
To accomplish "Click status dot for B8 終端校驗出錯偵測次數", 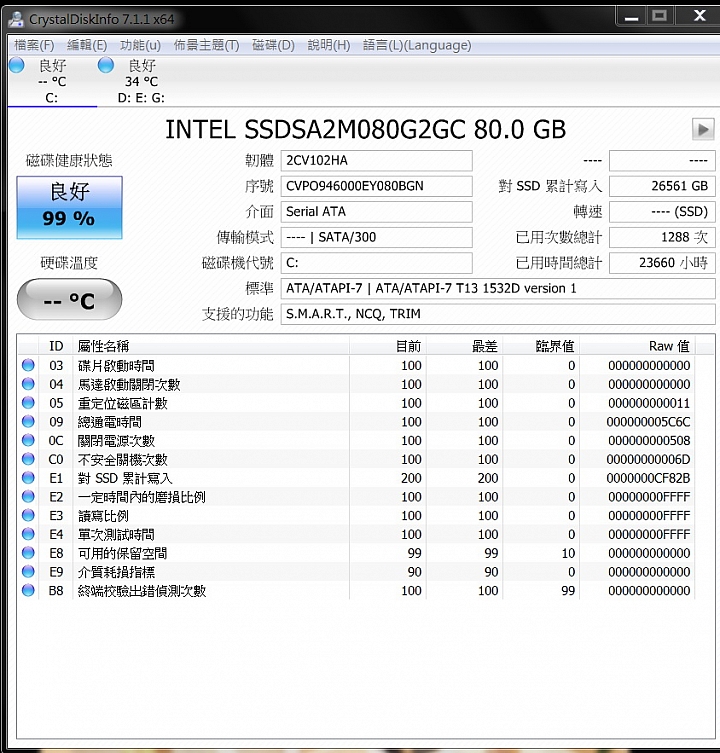I will [x=28, y=590].
